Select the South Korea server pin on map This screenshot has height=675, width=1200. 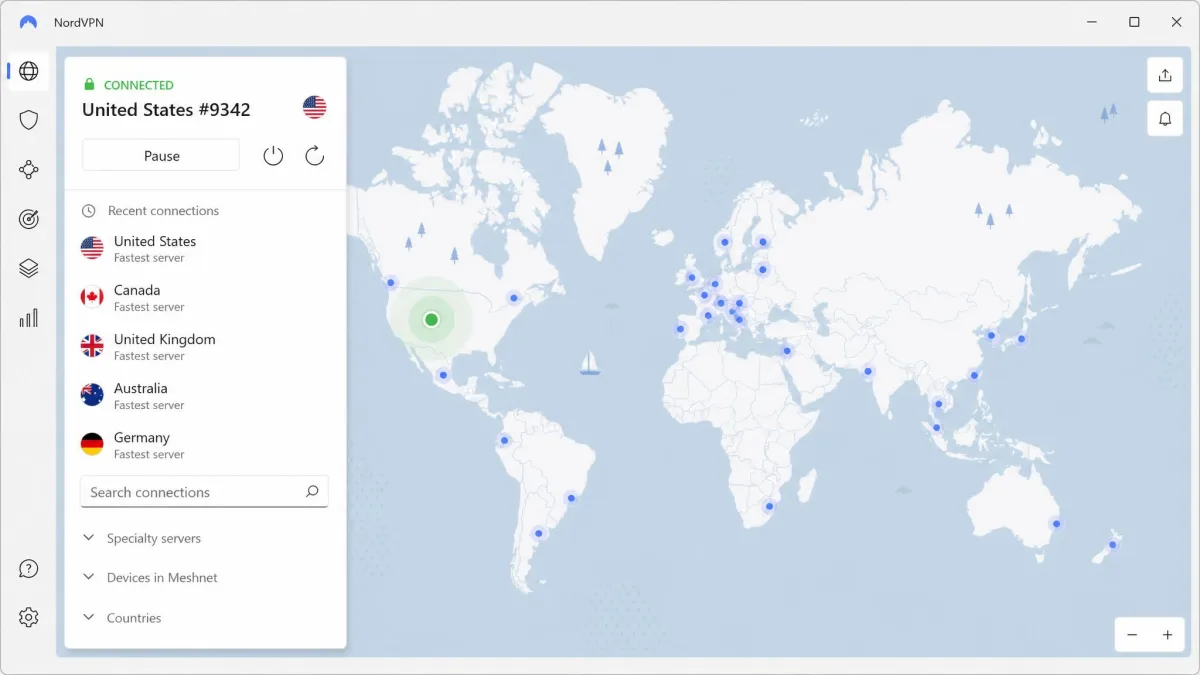[x=991, y=336]
